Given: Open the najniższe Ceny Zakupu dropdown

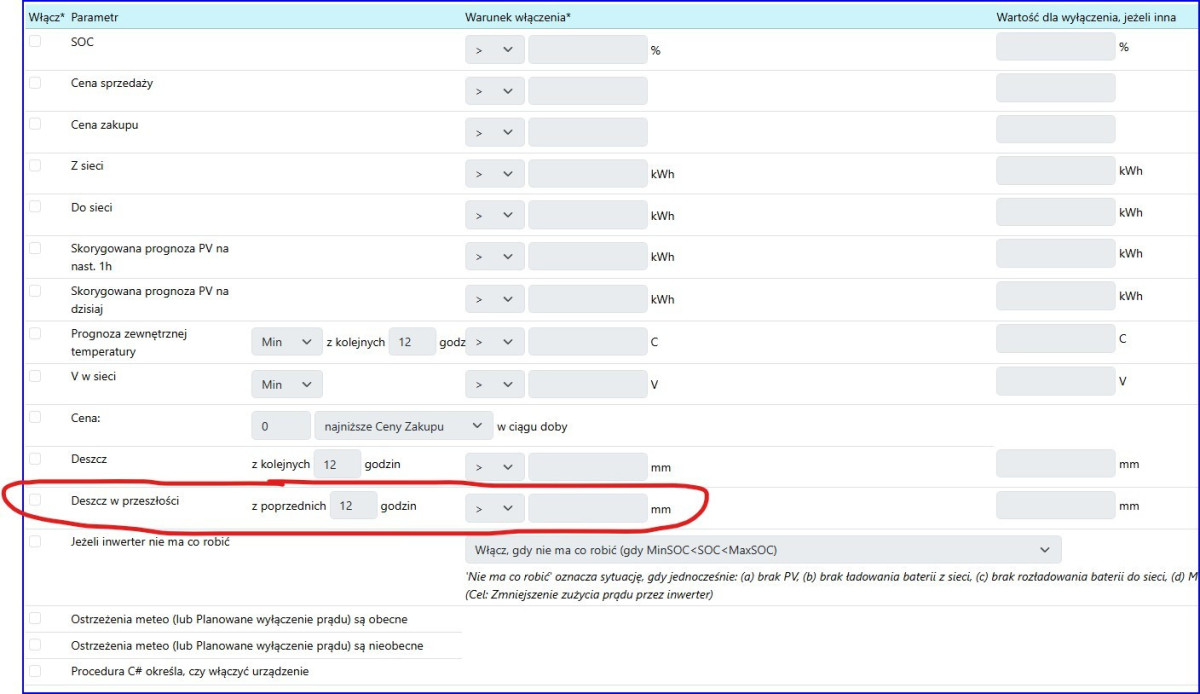Looking at the screenshot, I should (x=403, y=426).
